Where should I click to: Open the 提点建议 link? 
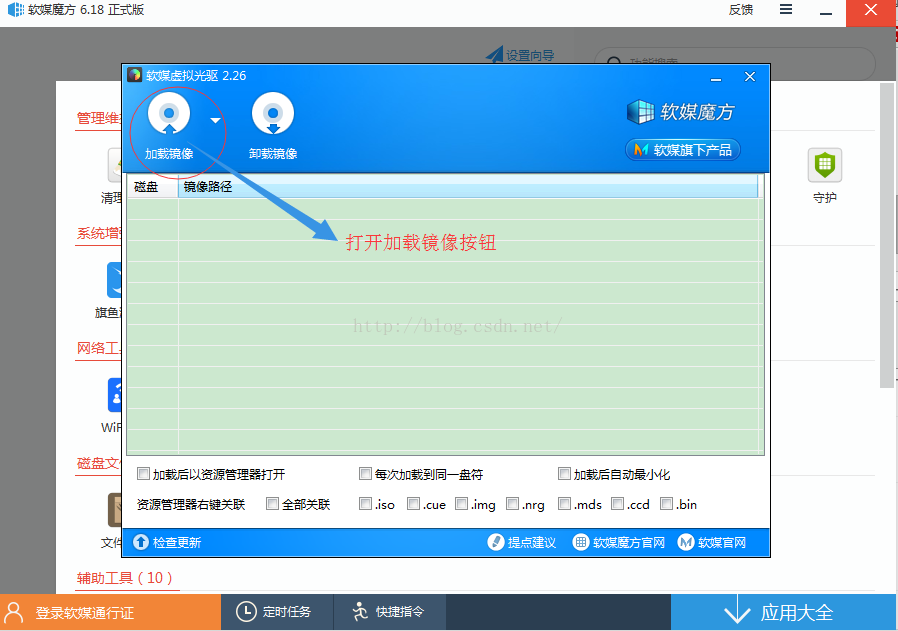click(x=531, y=542)
